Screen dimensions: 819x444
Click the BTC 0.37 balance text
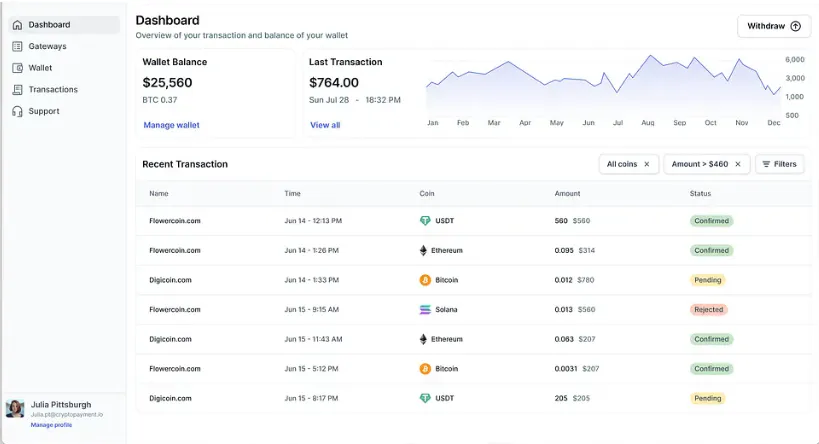click(160, 100)
